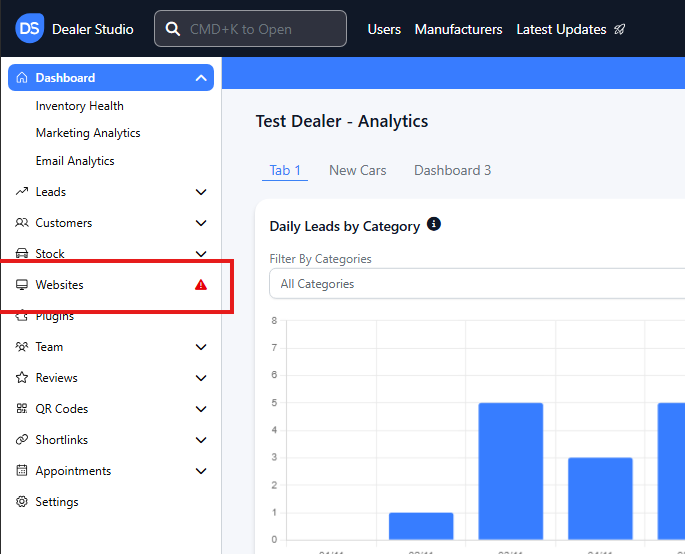Open the All Categories filter dropdown
This screenshot has width=685, height=554.
point(476,284)
